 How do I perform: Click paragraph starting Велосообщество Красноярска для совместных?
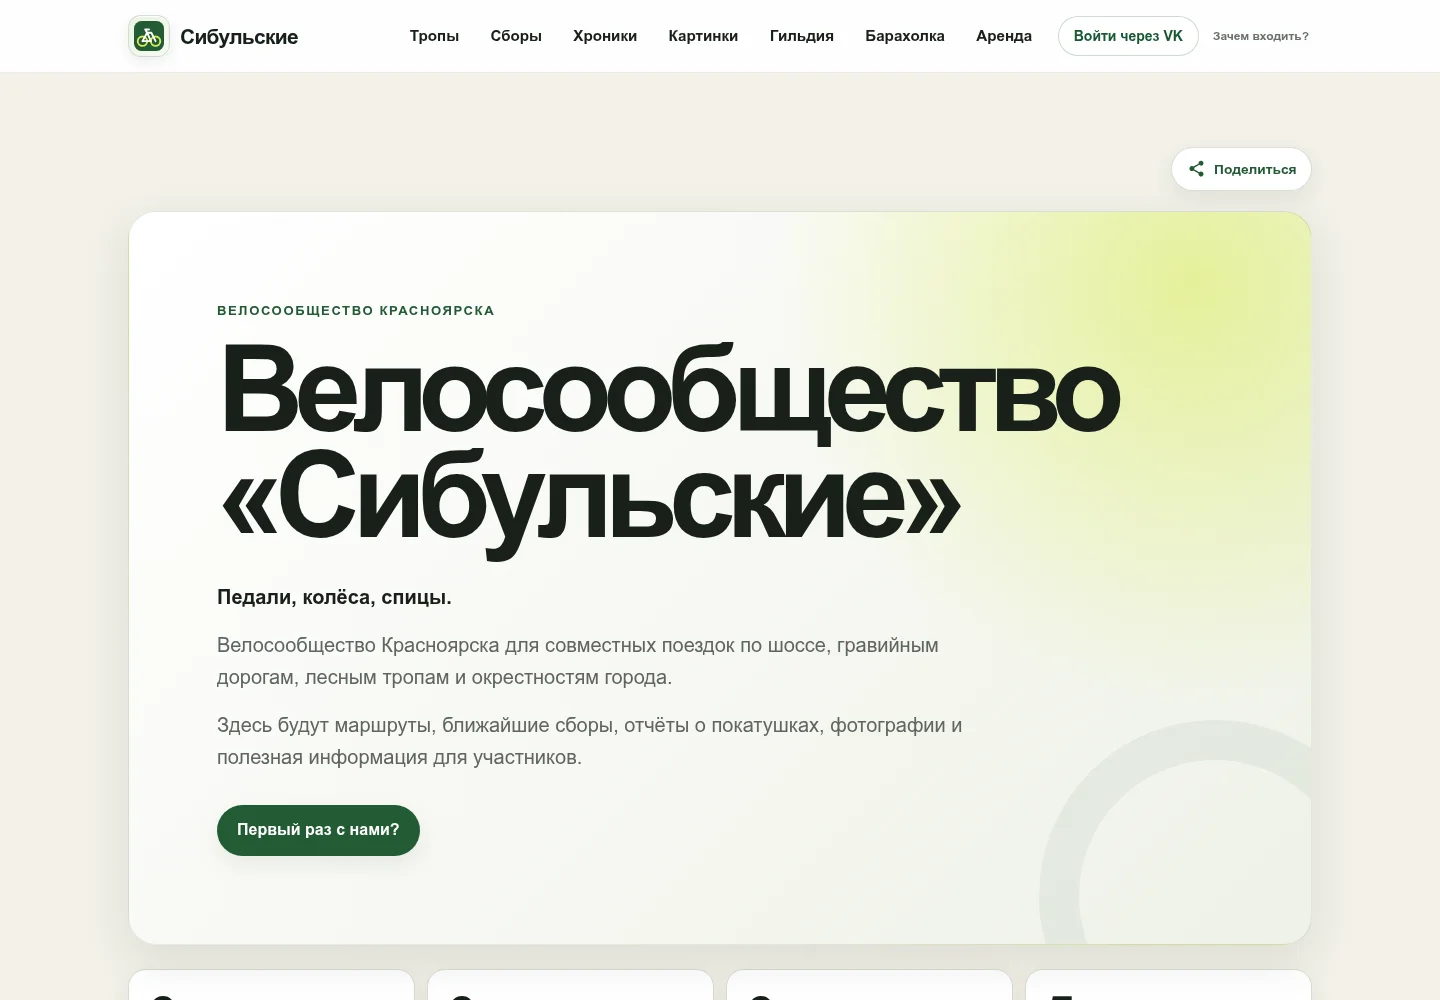coord(578,661)
